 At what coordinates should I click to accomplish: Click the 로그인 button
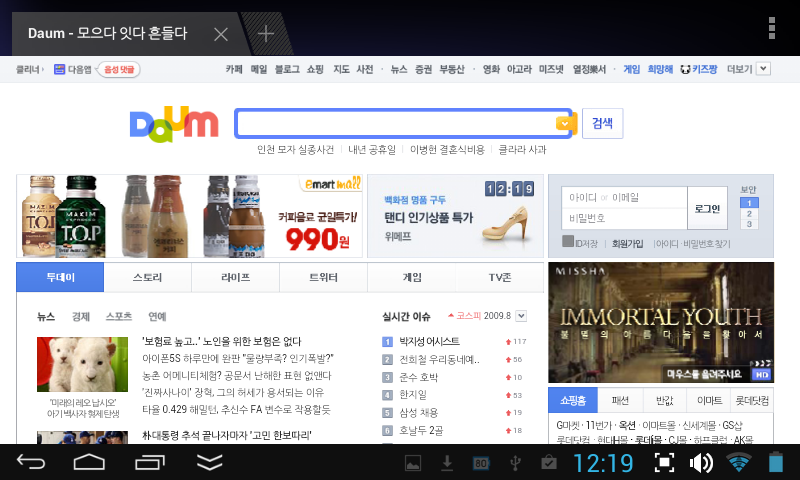(x=707, y=208)
